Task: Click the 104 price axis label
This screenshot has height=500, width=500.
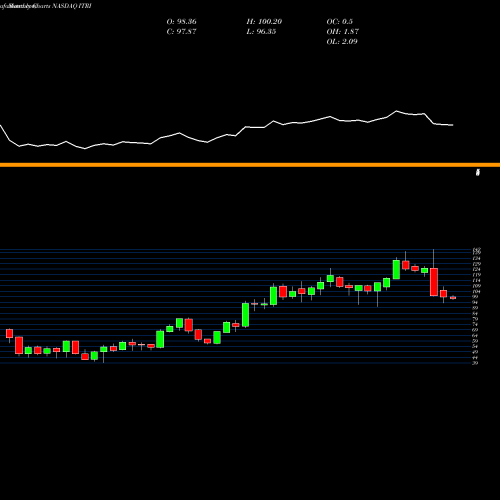Action: (476, 291)
